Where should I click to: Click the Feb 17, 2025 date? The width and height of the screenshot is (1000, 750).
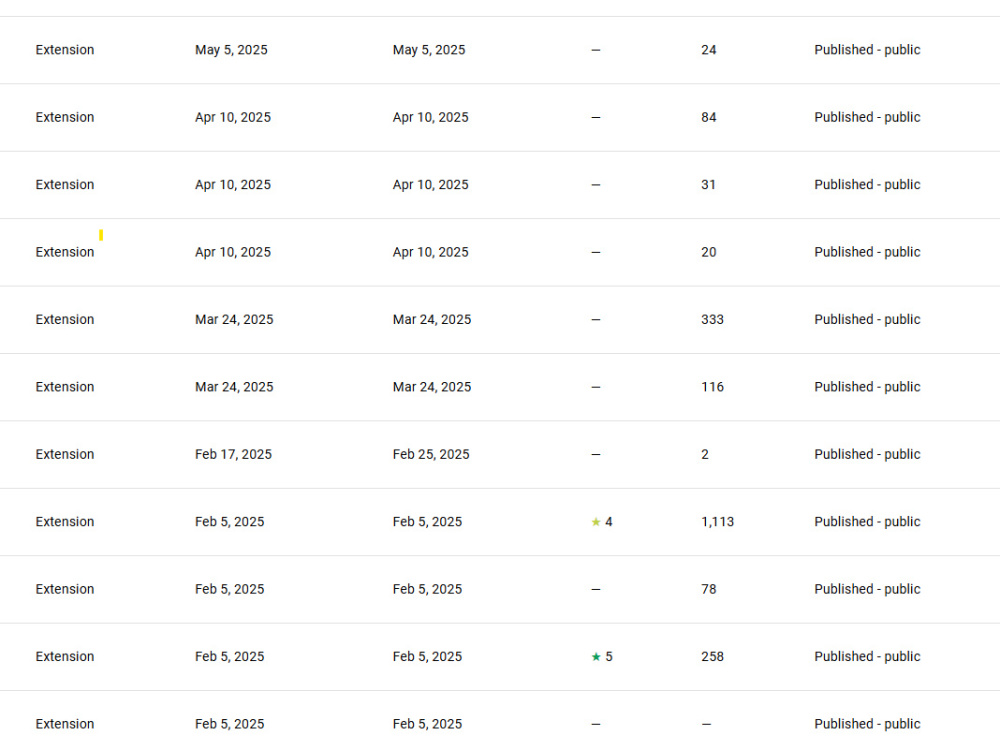(x=233, y=454)
